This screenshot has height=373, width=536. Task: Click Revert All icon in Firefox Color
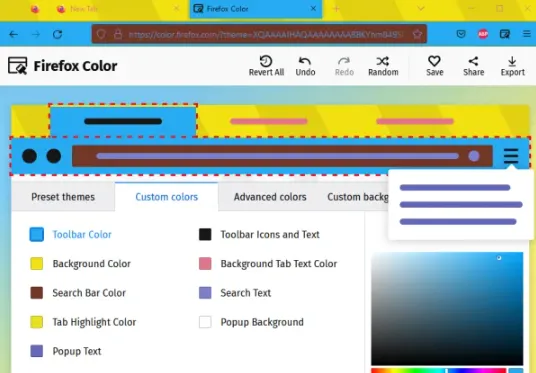(x=266, y=61)
